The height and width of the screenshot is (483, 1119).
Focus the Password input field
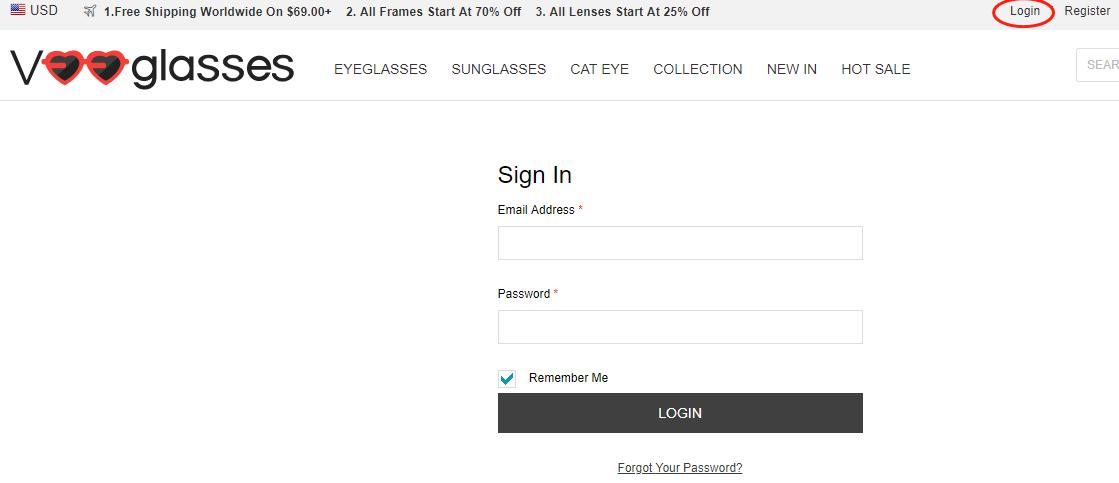[680, 327]
